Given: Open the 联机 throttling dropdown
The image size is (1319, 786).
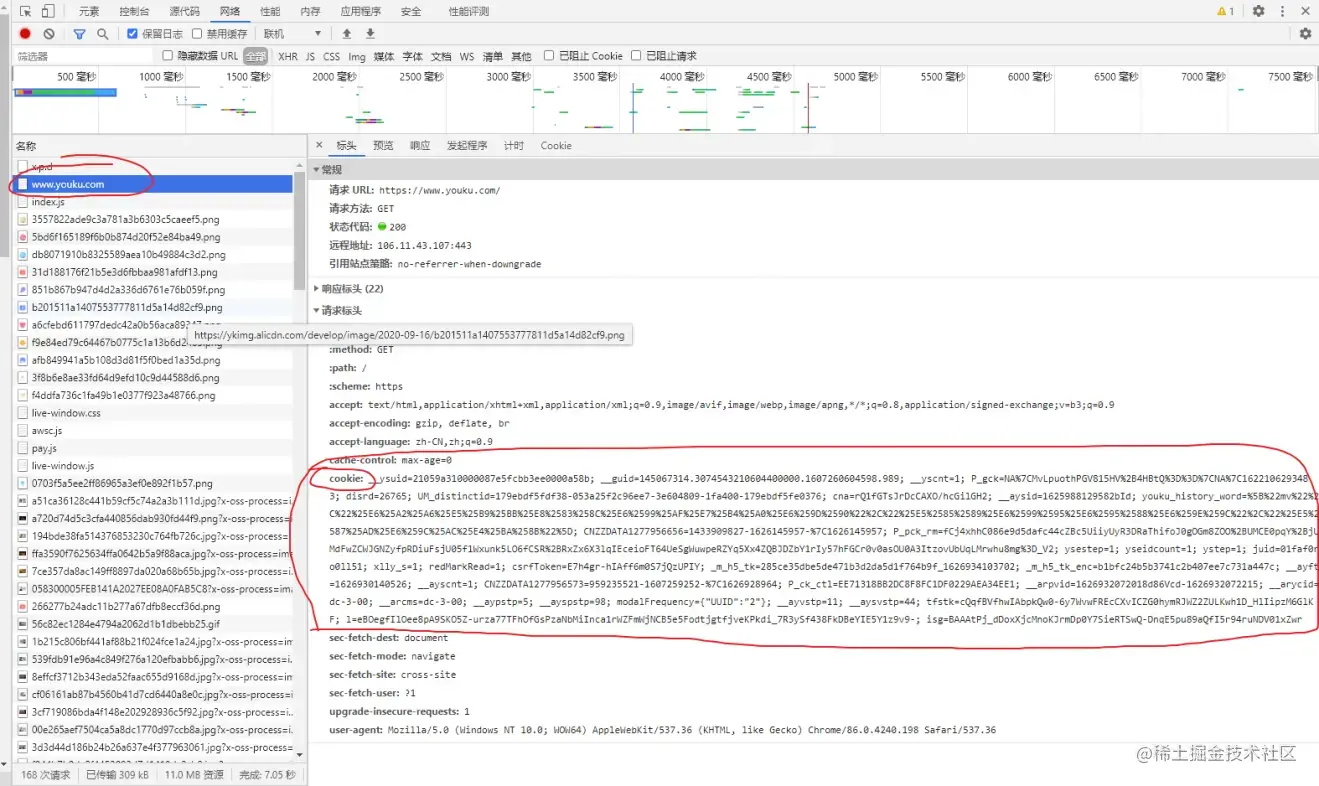Looking at the screenshot, I should (x=292, y=34).
